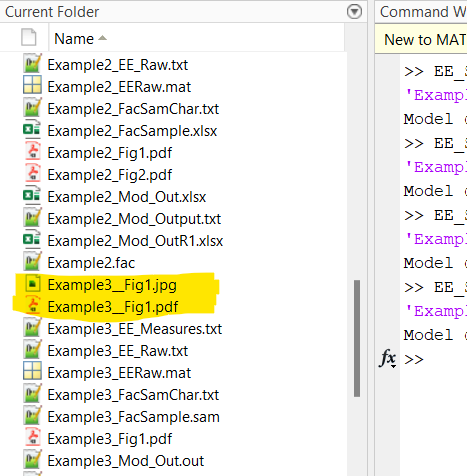Click the Example3__Fig1.jpg image icon
This screenshot has width=467, height=476.
(x=33, y=284)
